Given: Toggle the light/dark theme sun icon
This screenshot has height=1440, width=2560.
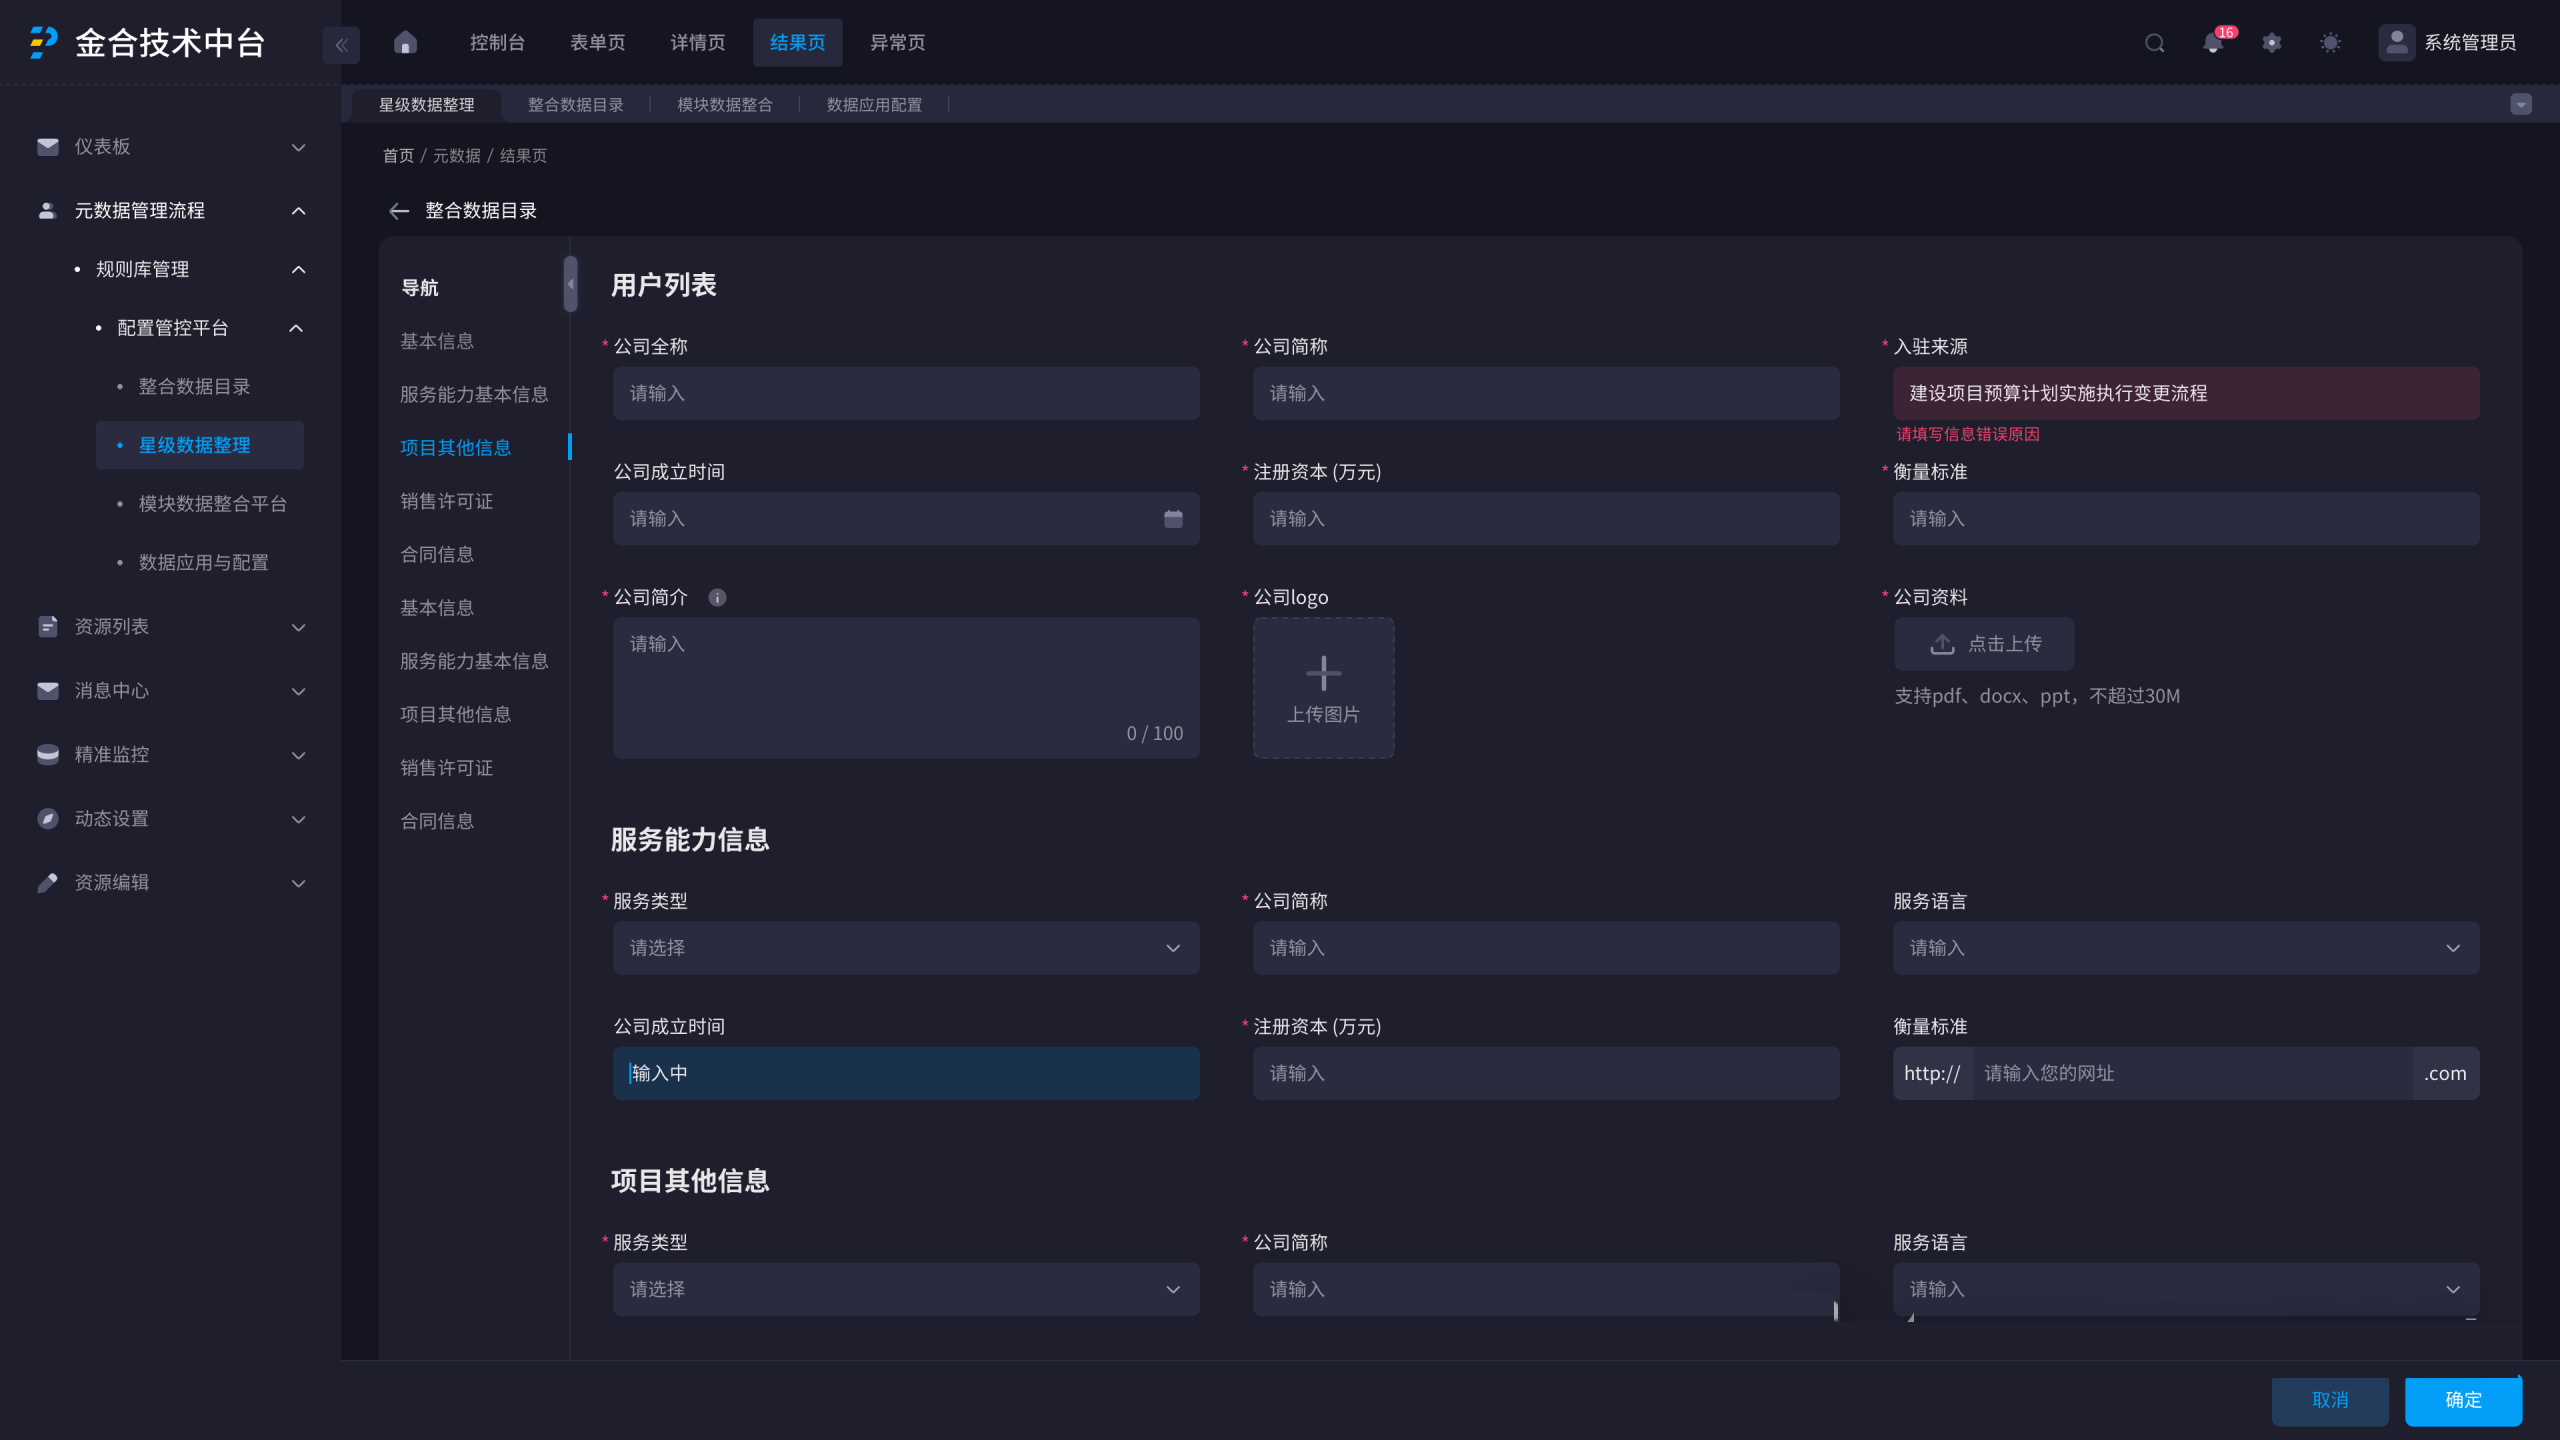Looking at the screenshot, I should pyautogui.click(x=2330, y=43).
